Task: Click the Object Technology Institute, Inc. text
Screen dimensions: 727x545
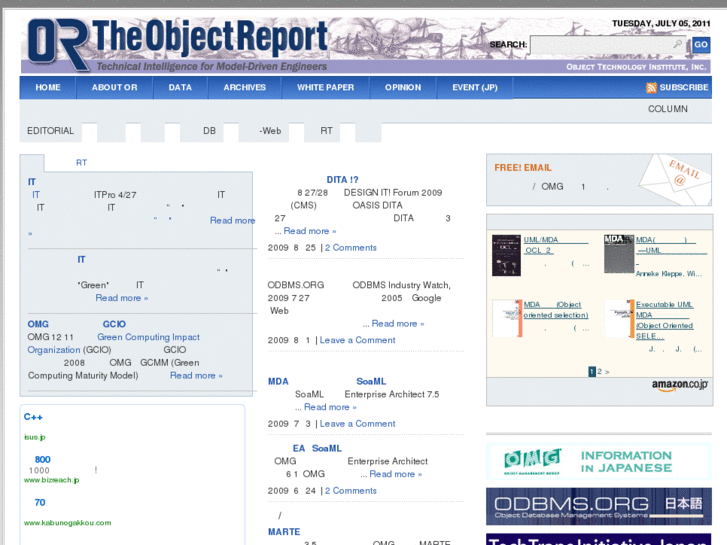Action: (x=636, y=67)
